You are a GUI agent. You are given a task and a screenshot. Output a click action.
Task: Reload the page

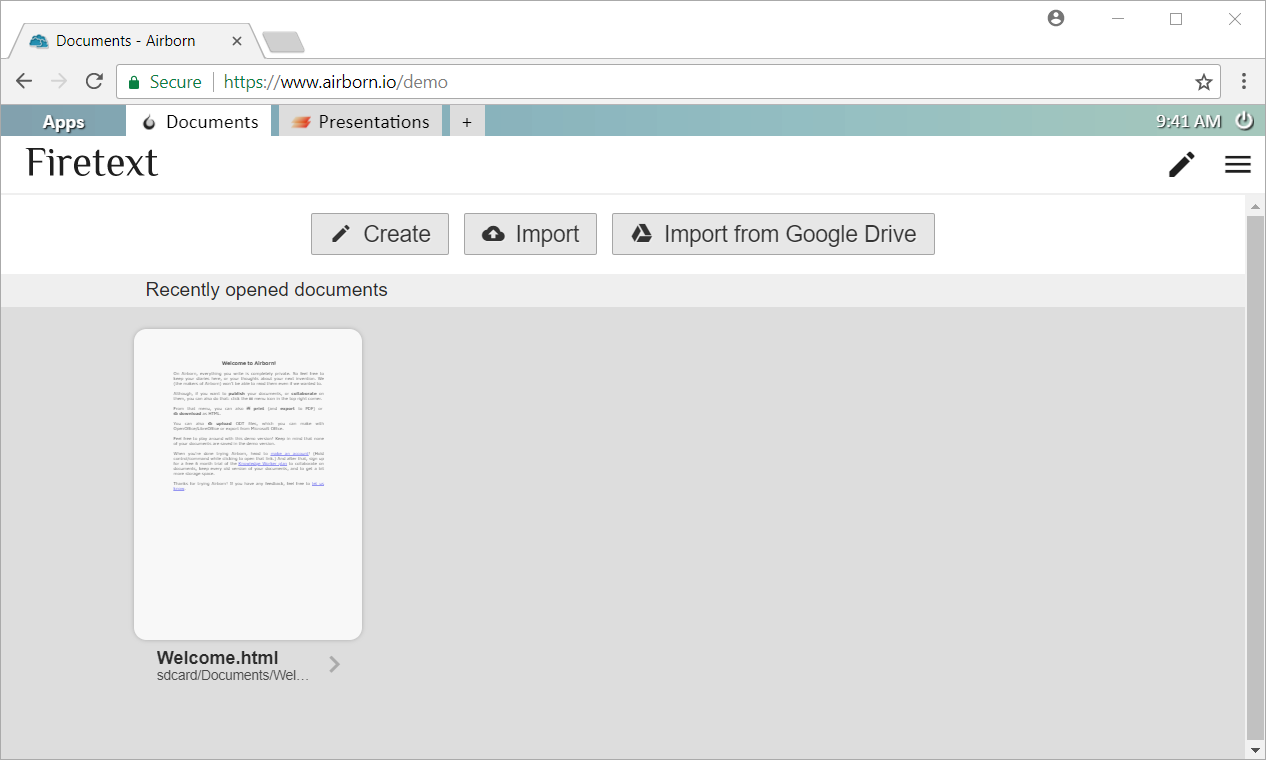pyautogui.click(x=94, y=82)
